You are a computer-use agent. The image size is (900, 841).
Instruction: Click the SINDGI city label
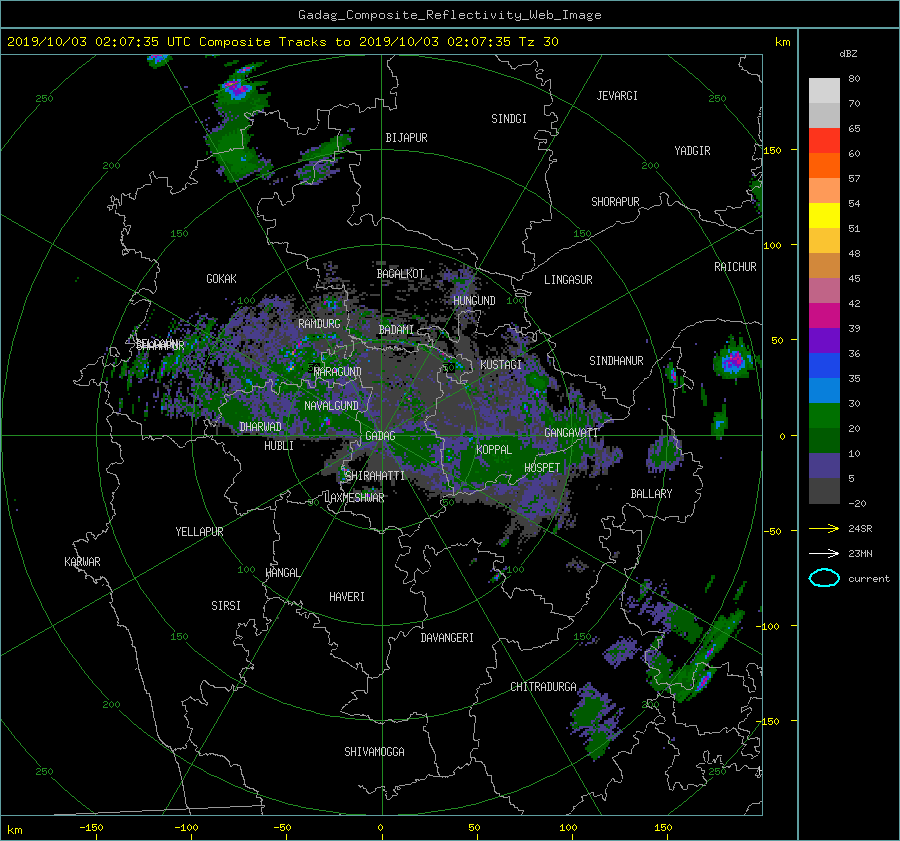[509, 119]
